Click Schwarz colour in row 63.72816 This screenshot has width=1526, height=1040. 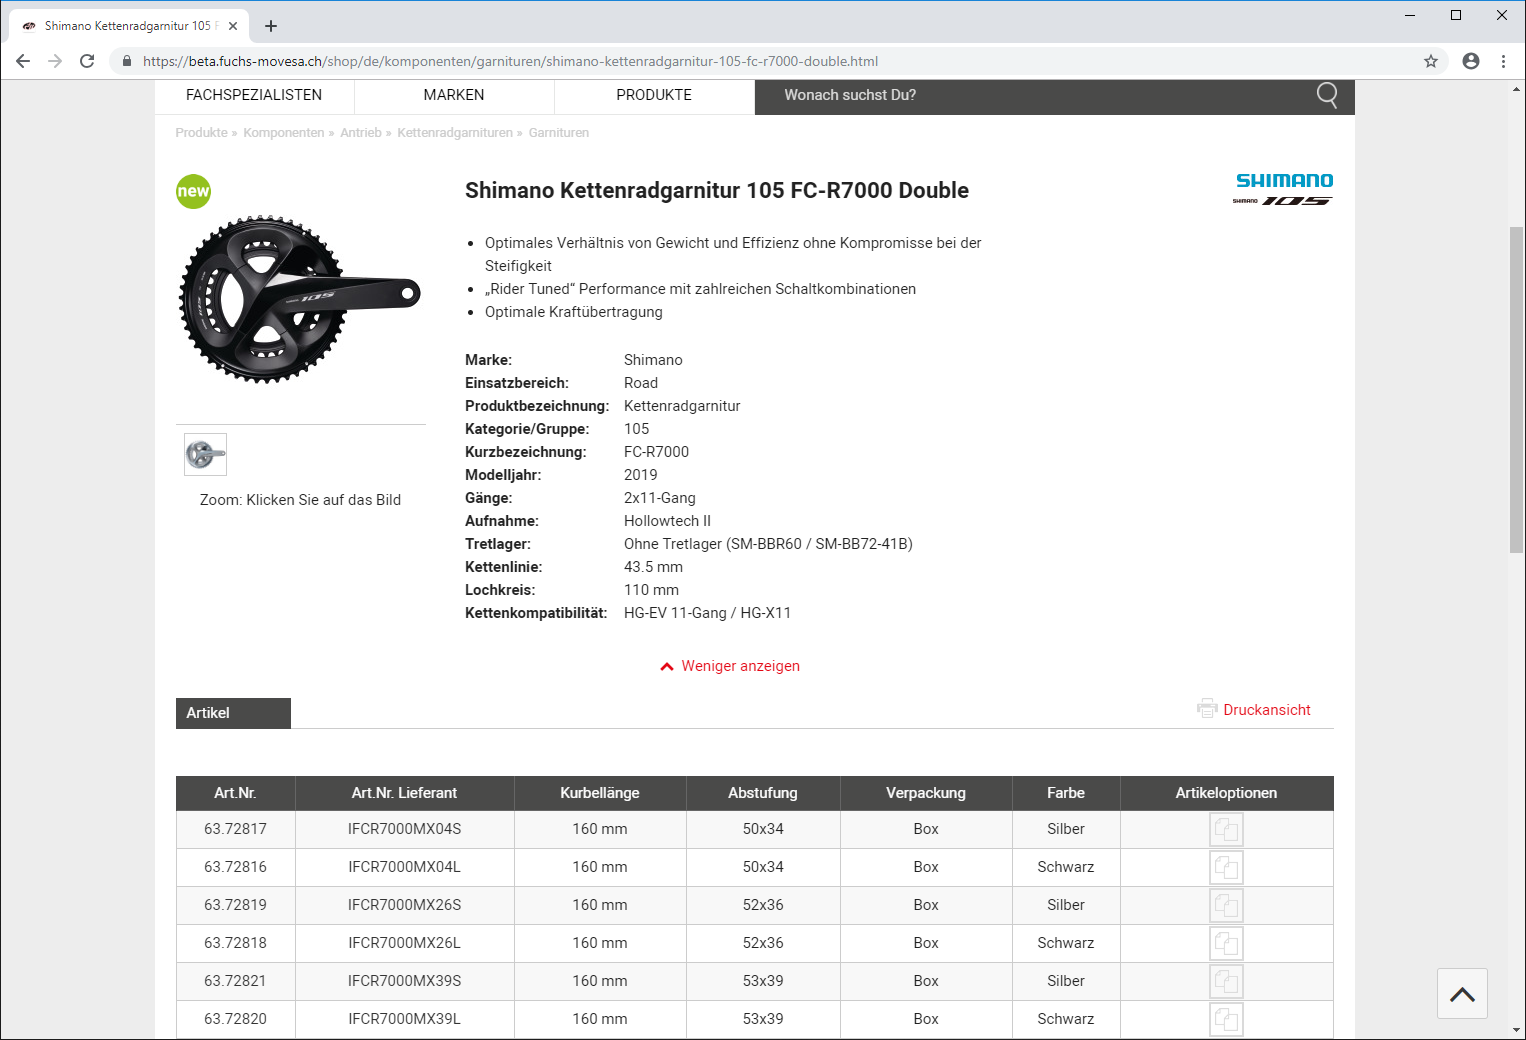(1066, 867)
